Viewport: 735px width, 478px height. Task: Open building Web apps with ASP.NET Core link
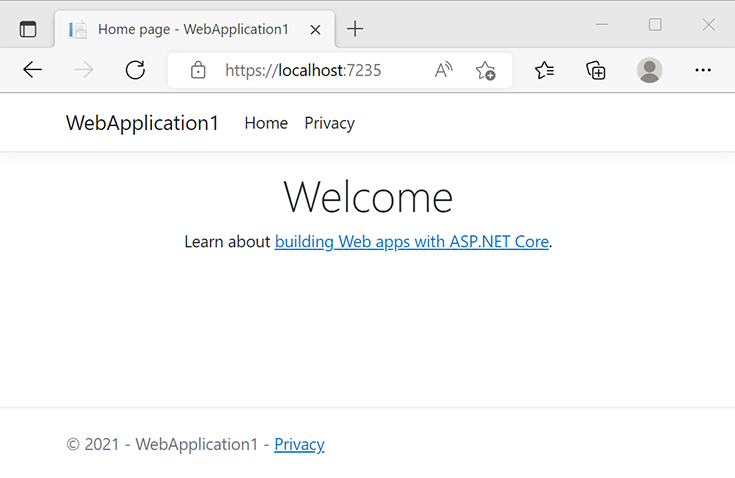(x=412, y=242)
